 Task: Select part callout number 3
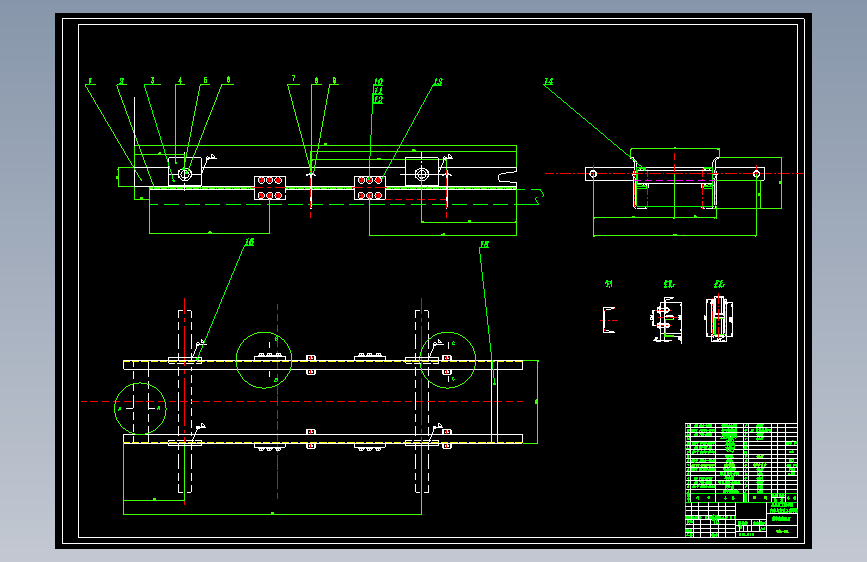click(x=153, y=81)
